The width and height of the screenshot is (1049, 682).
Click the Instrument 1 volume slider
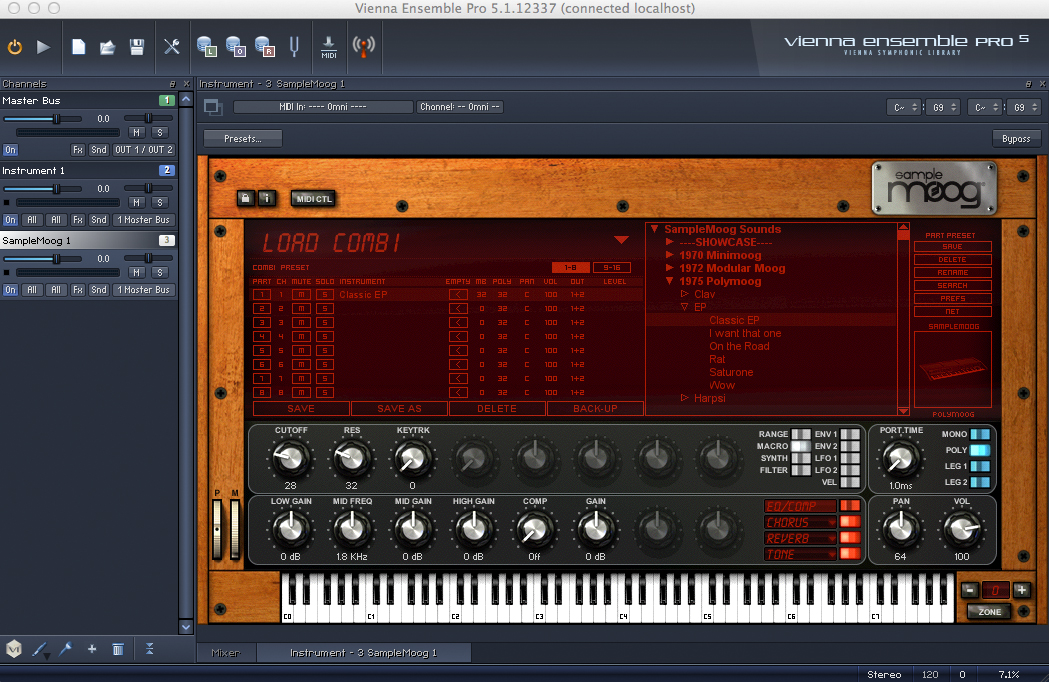pos(56,188)
